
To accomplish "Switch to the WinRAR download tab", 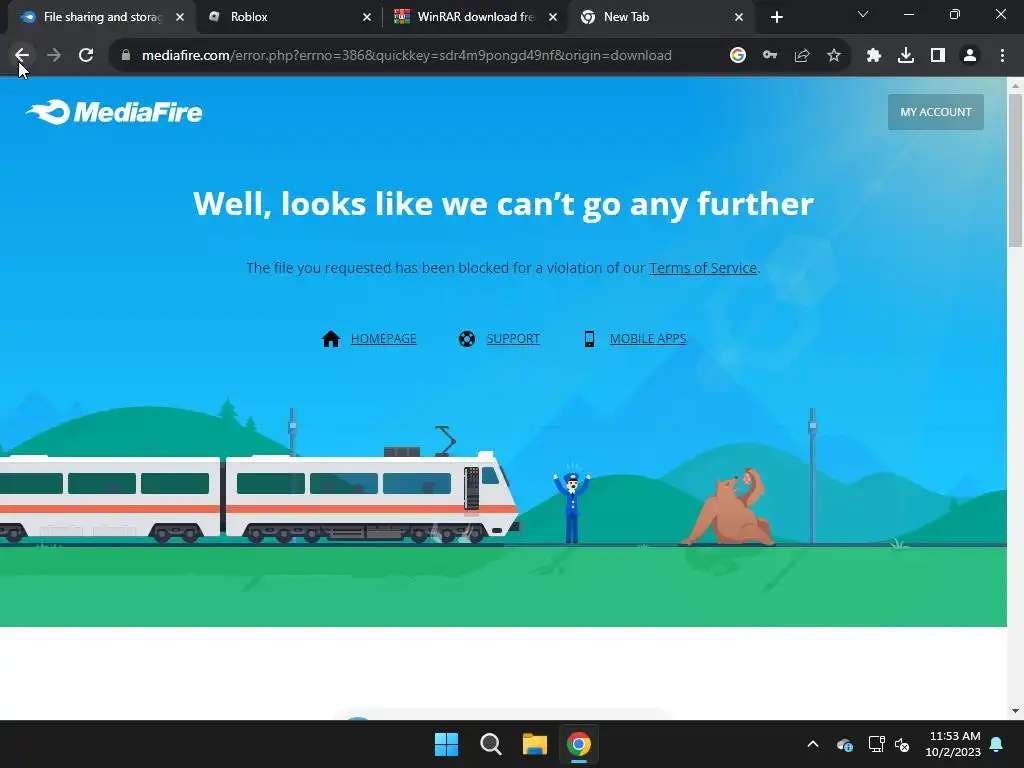I will pos(475,17).
